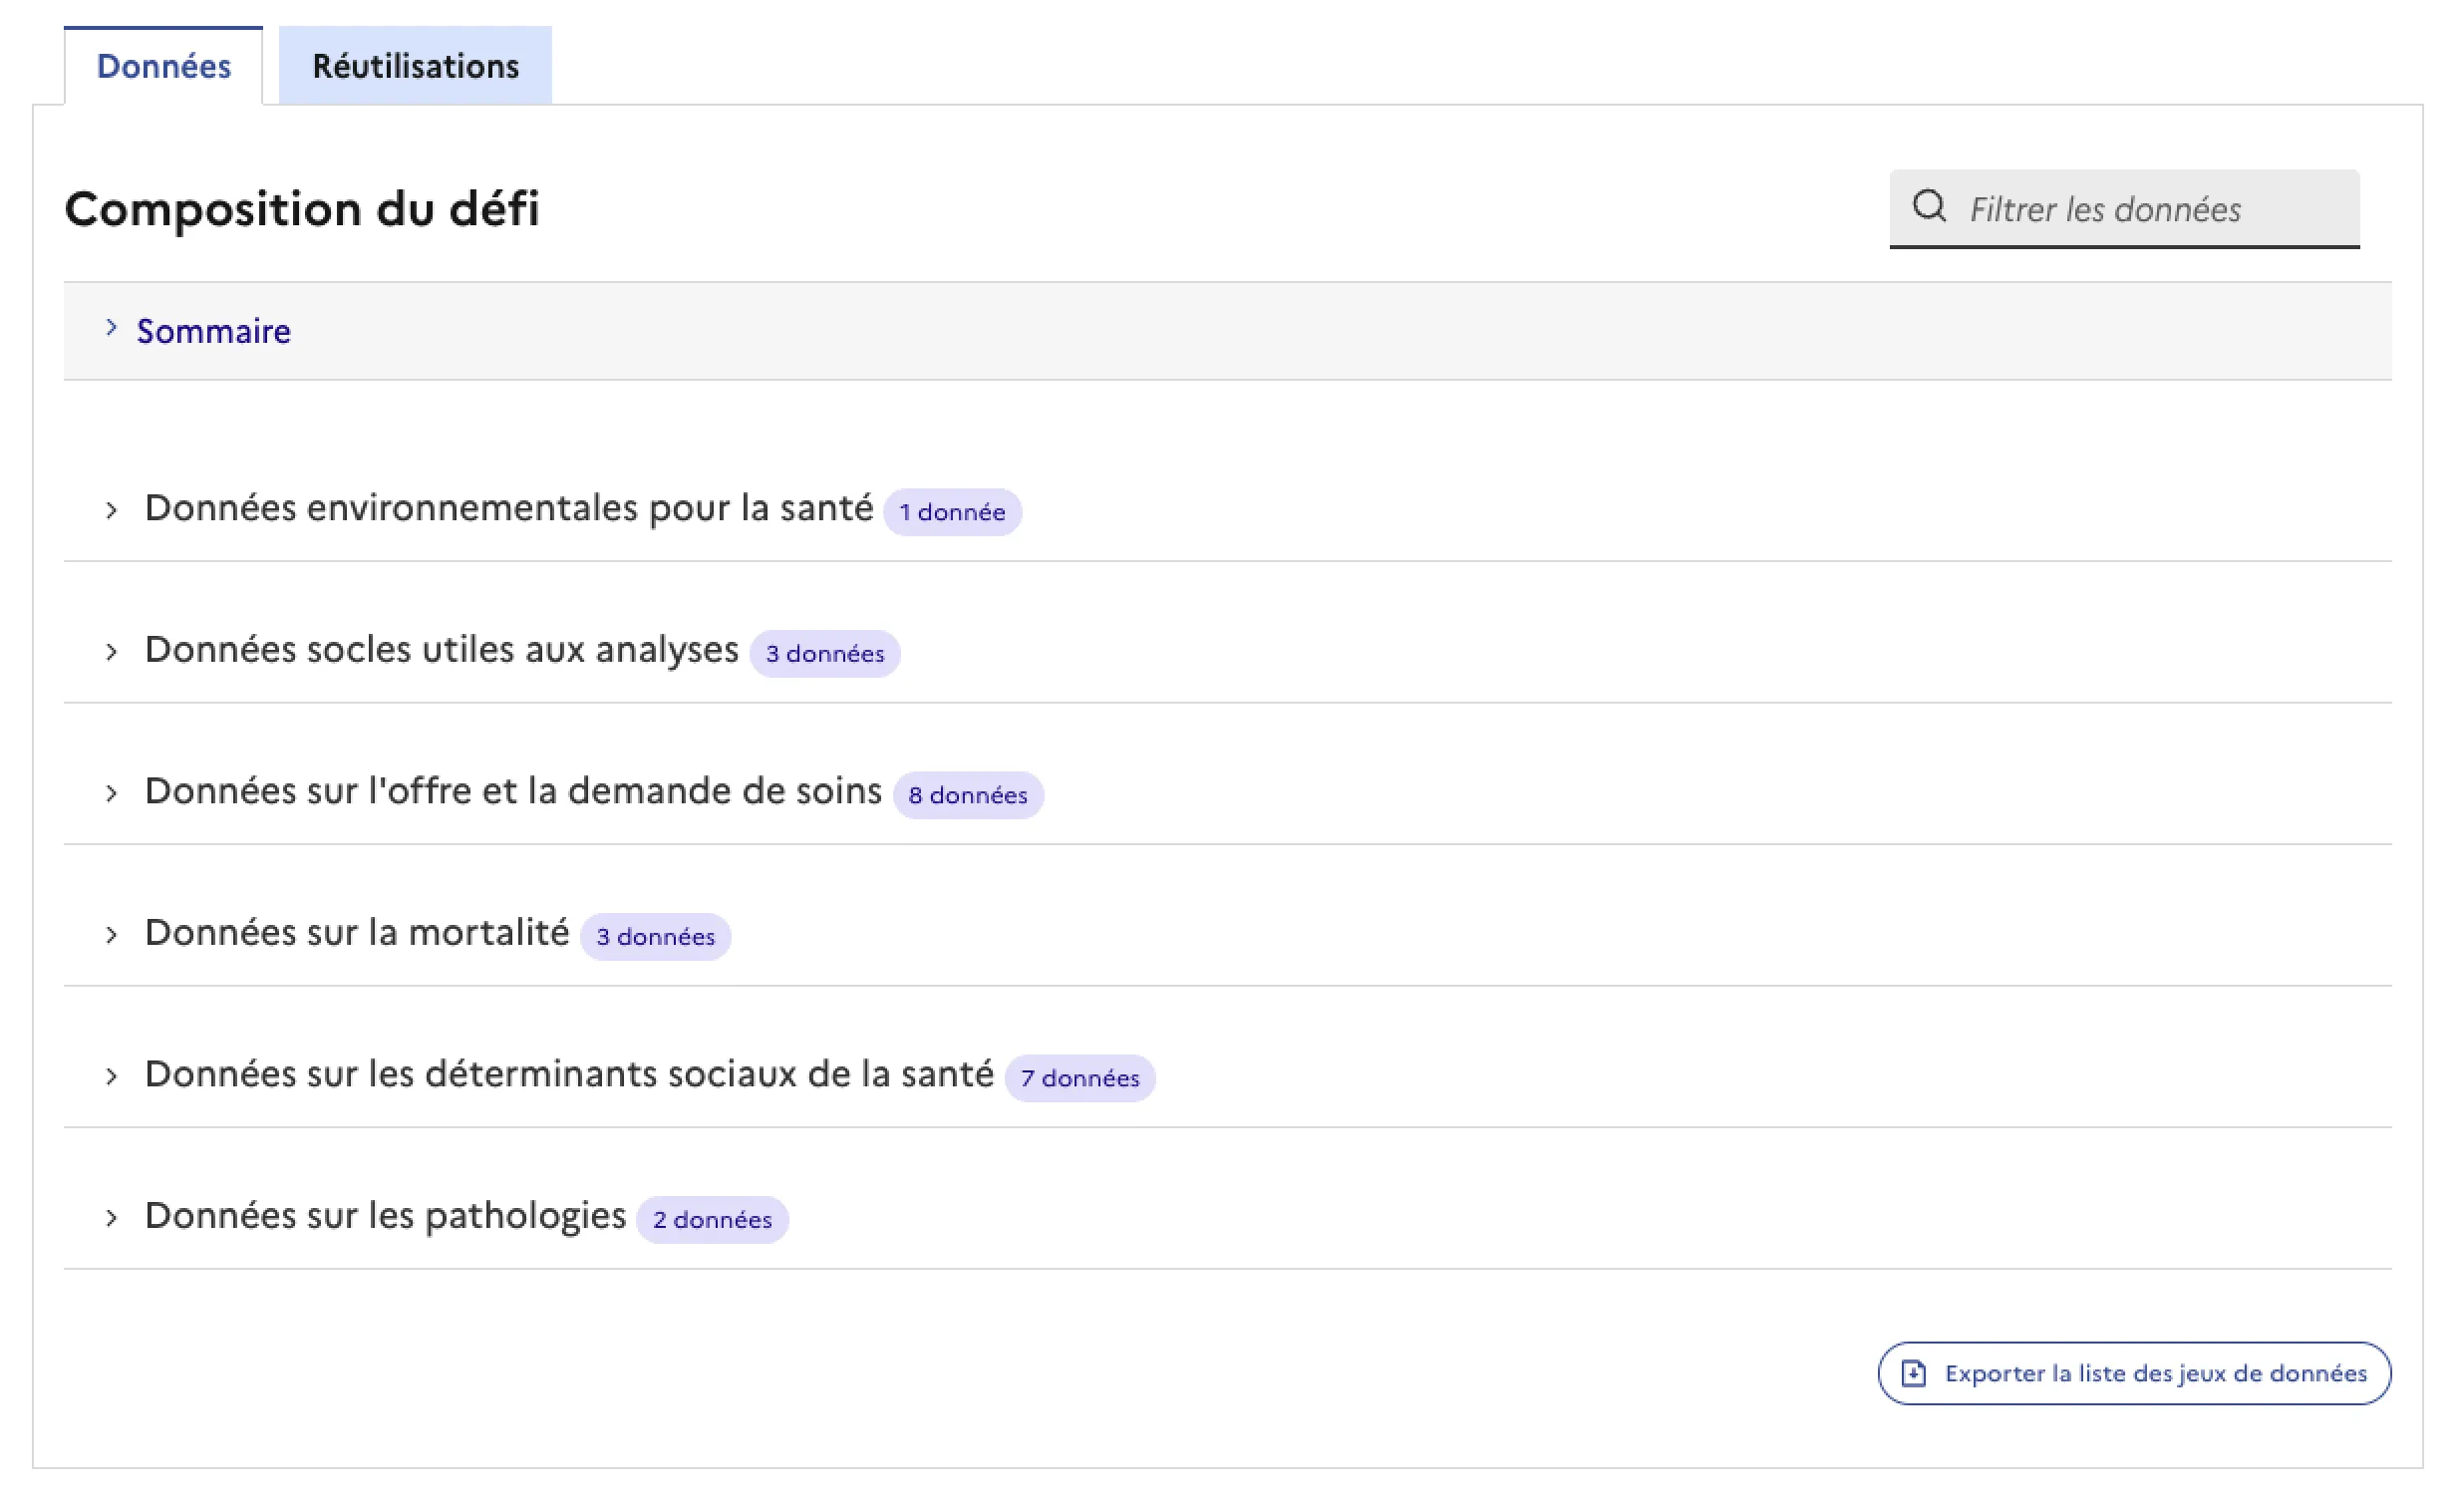Image resolution: width=2464 pixels, height=1505 pixels.
Task: Click the chevron beside Données sur l'offre et la demande
Action: click(x=113, y=792)
